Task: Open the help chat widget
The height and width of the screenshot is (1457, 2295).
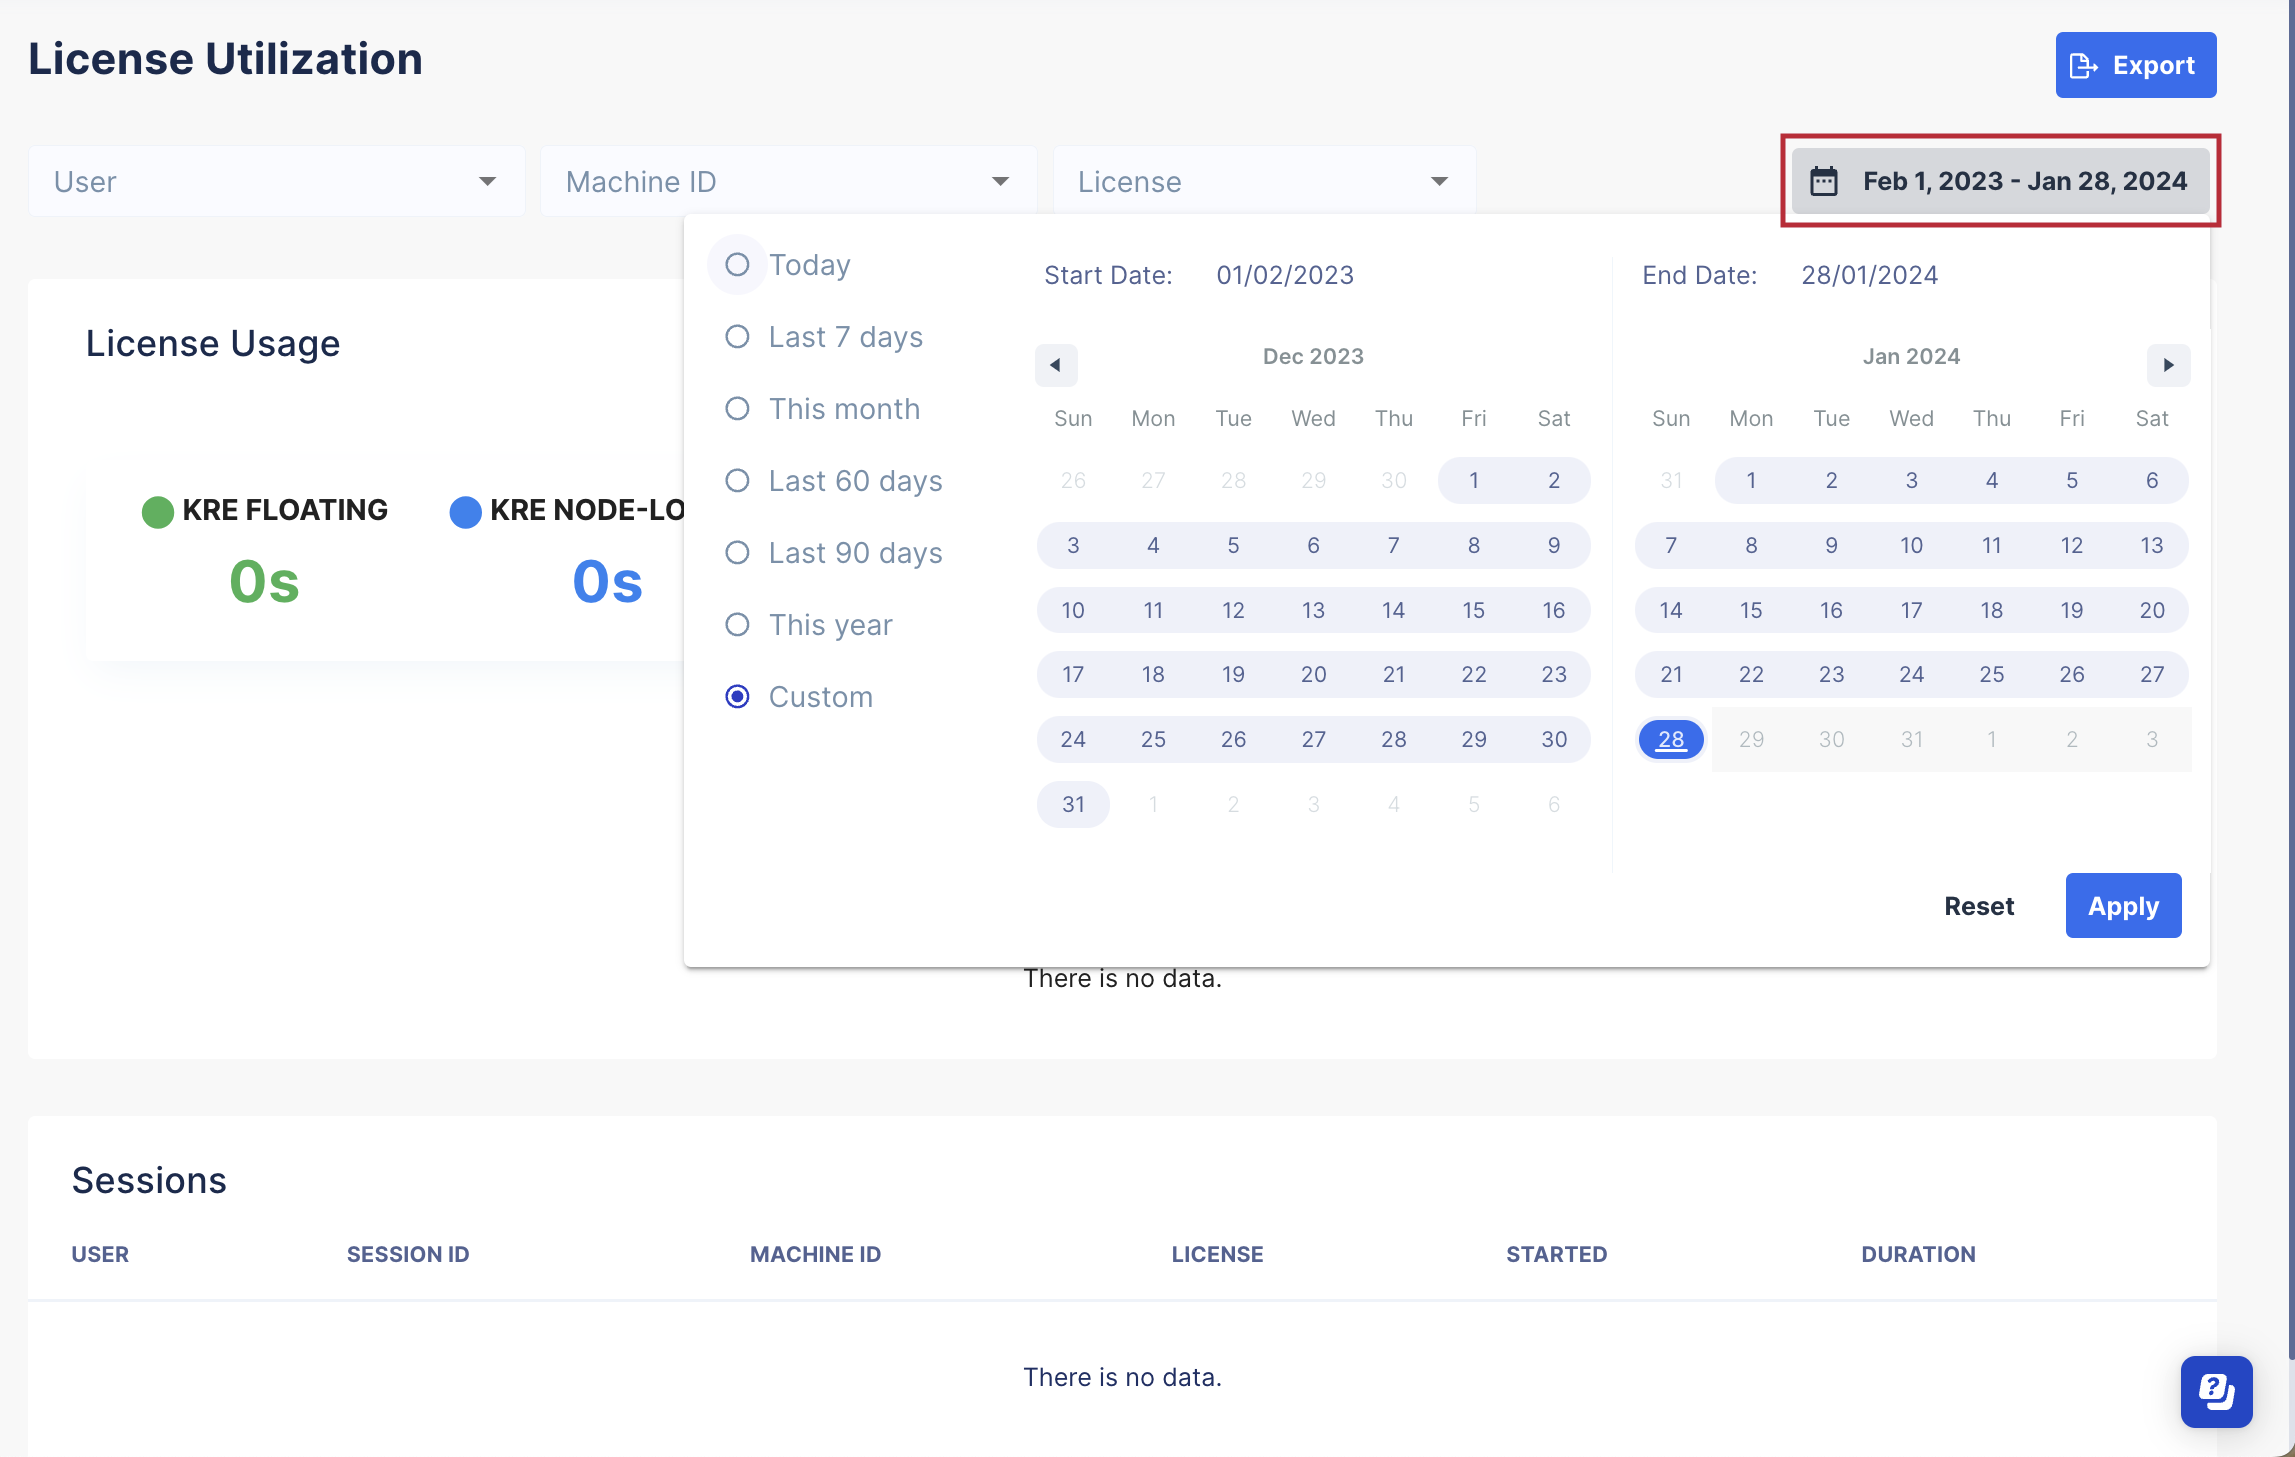Action: 2216,1391
